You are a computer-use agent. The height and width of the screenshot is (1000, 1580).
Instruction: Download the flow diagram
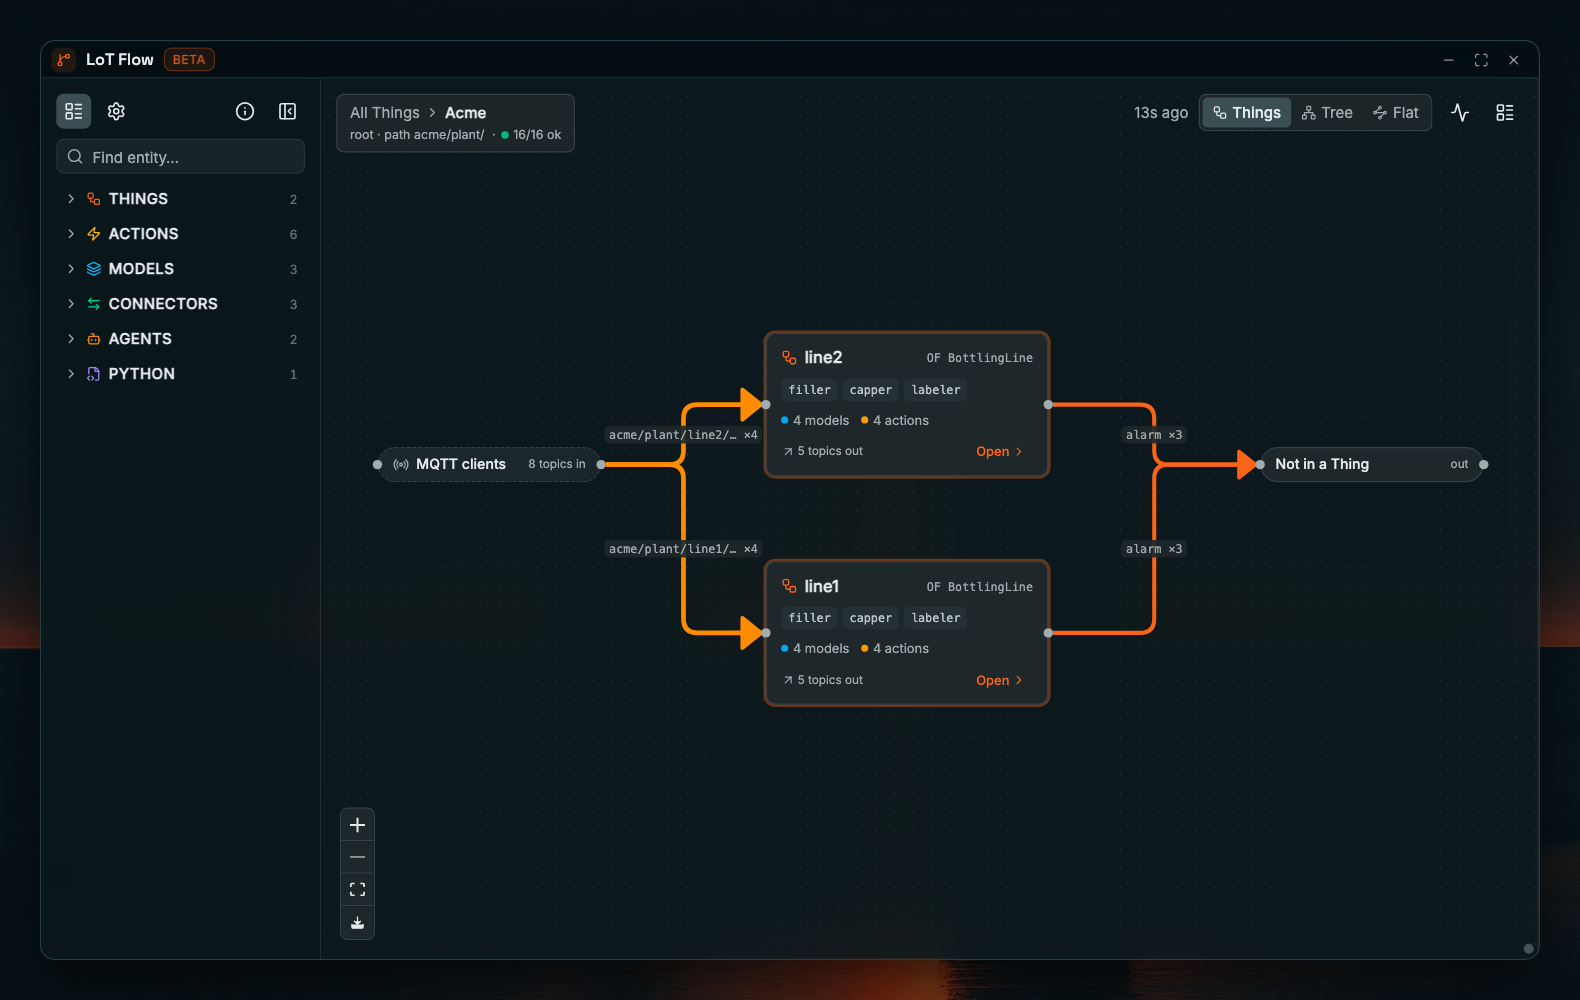click(357, 922)
